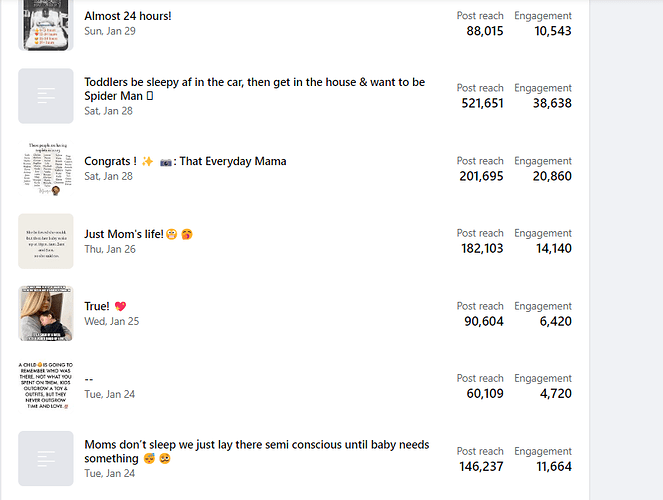Click the camera emoji in Congrats post title
663x500 pixels.
coord(166,162)
